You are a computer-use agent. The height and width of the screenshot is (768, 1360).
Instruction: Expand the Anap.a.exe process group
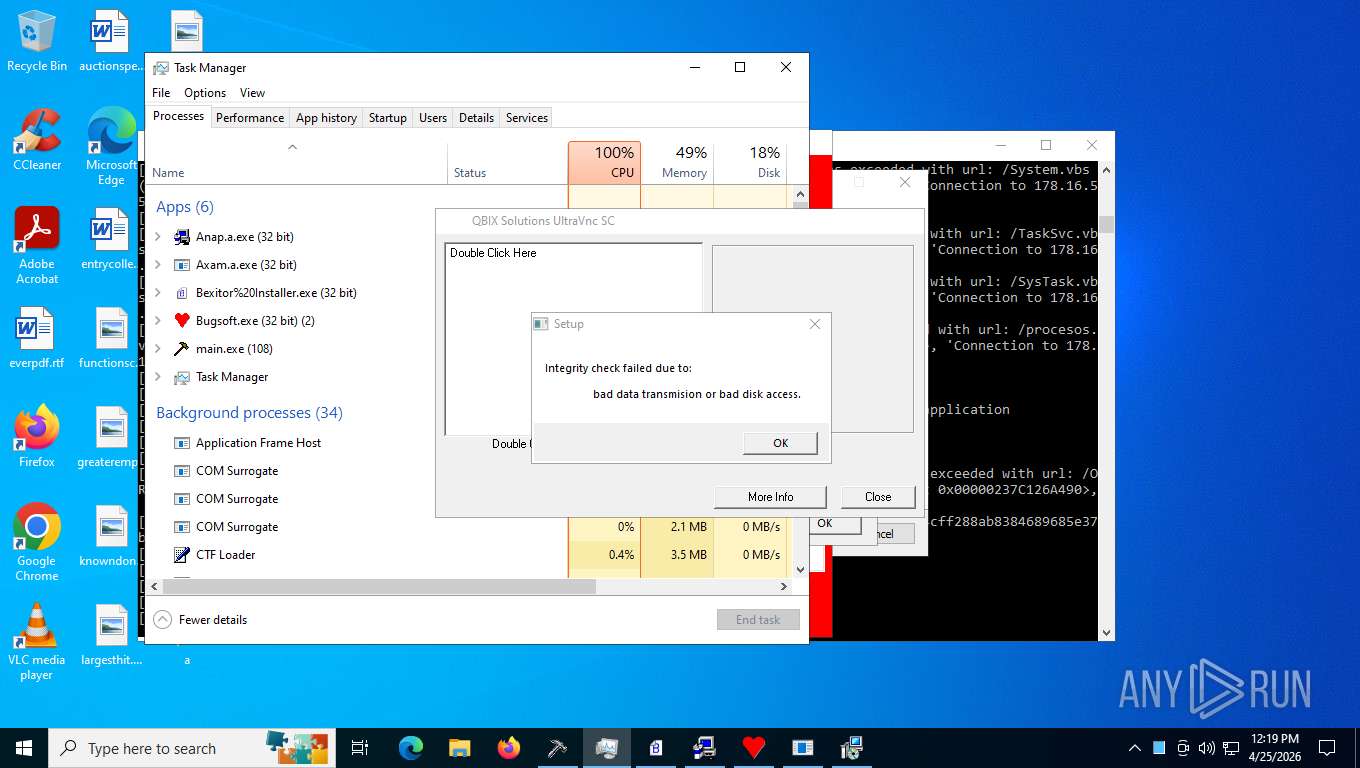pyautogui.click(x=158, y=237)
